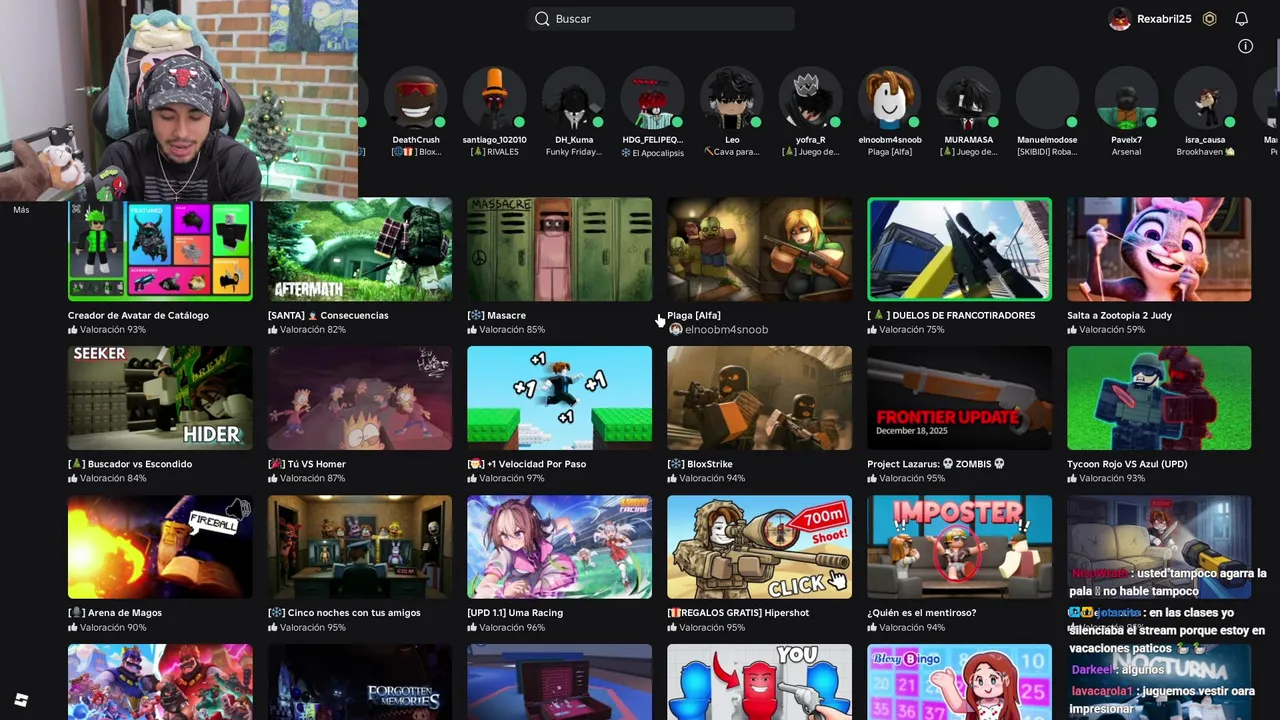Open Pavelx7 friend avatar
This screenshot has width=1280, height=720.
[1126, 98]
